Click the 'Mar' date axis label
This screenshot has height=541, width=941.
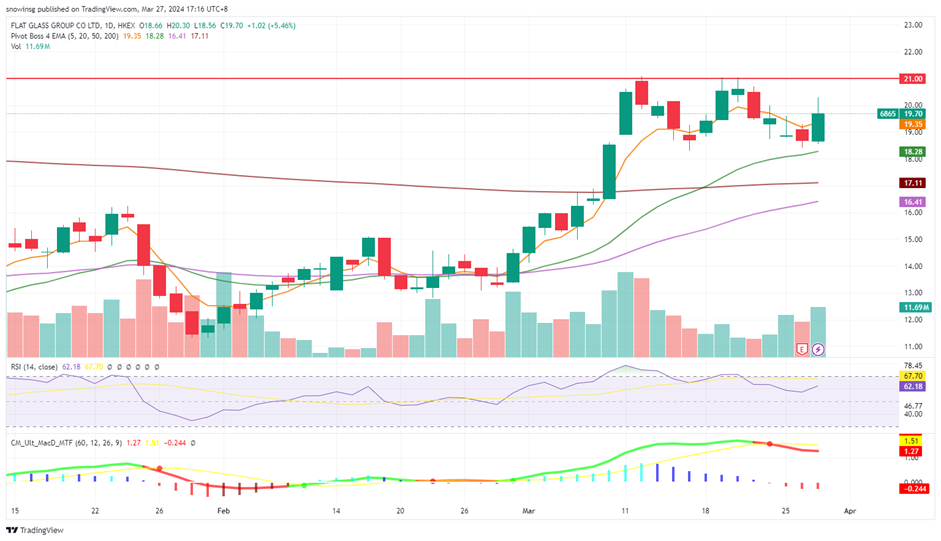[528, 511]
